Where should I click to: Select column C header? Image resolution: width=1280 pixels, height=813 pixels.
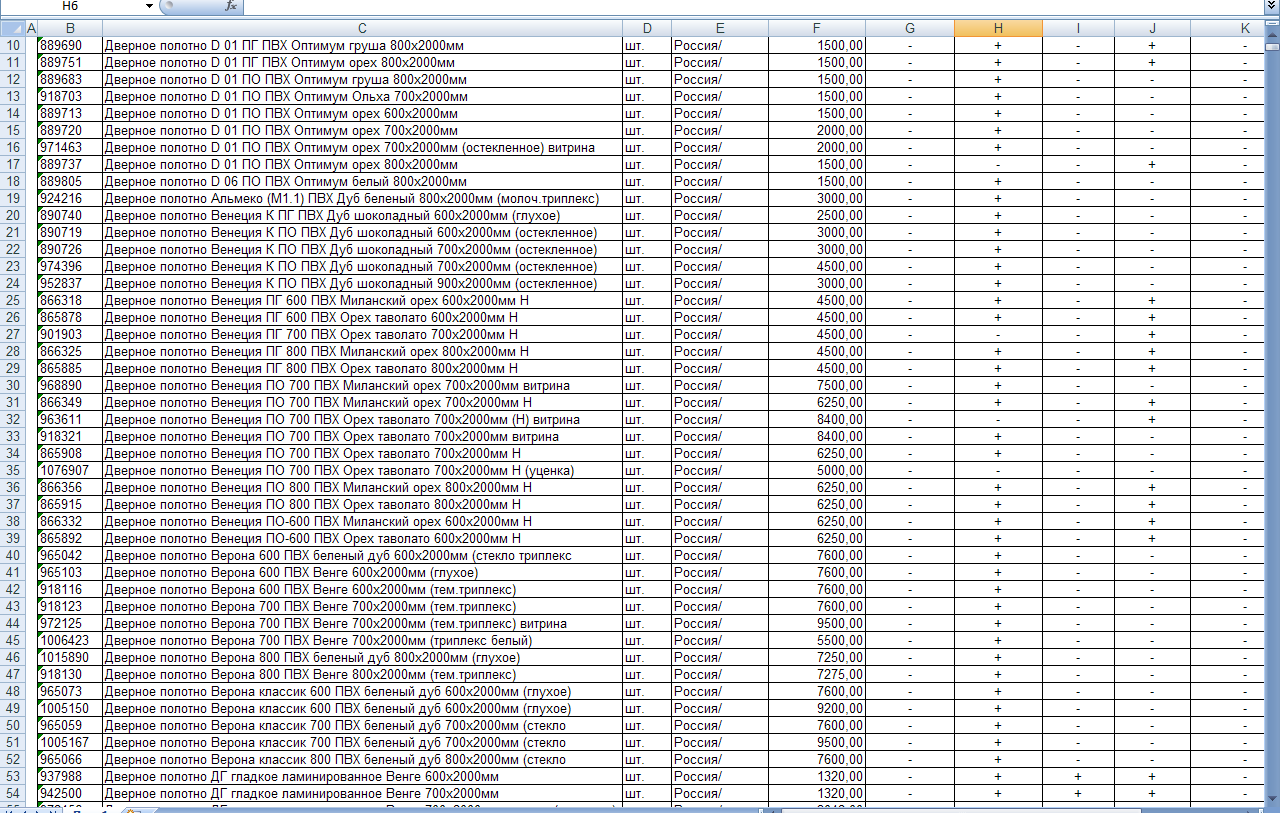[x=362, y=28]
